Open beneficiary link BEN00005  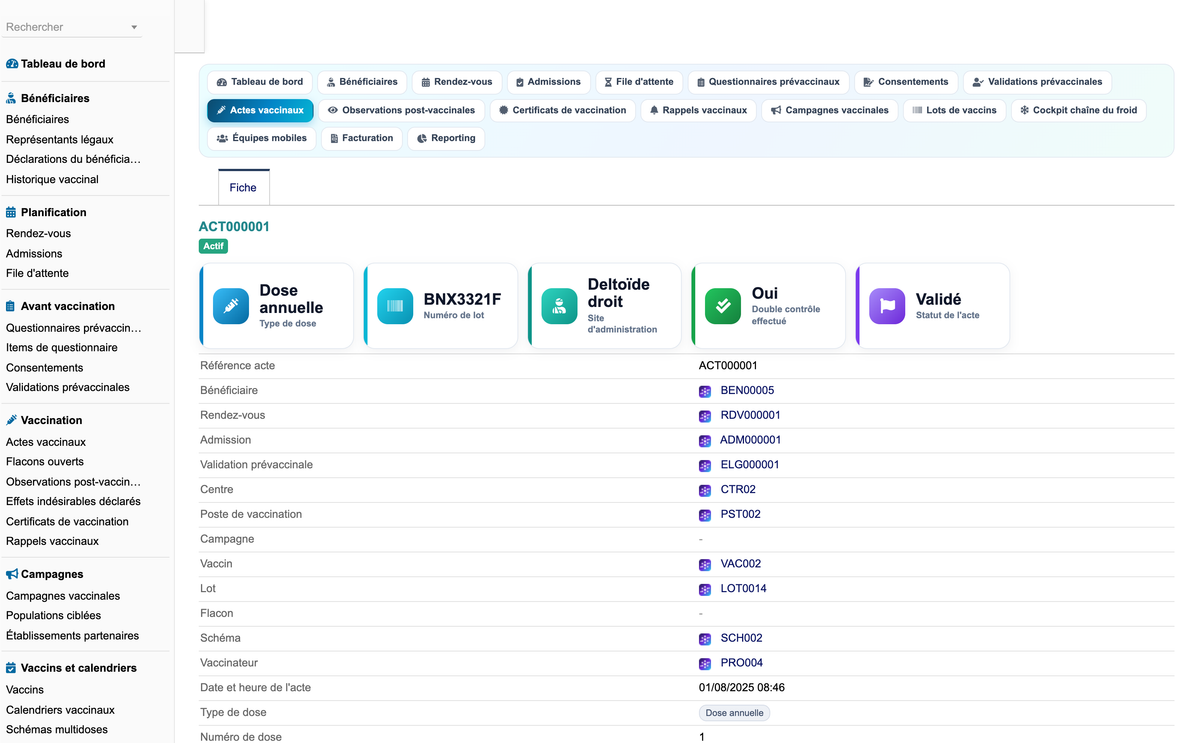pos(747,391)
